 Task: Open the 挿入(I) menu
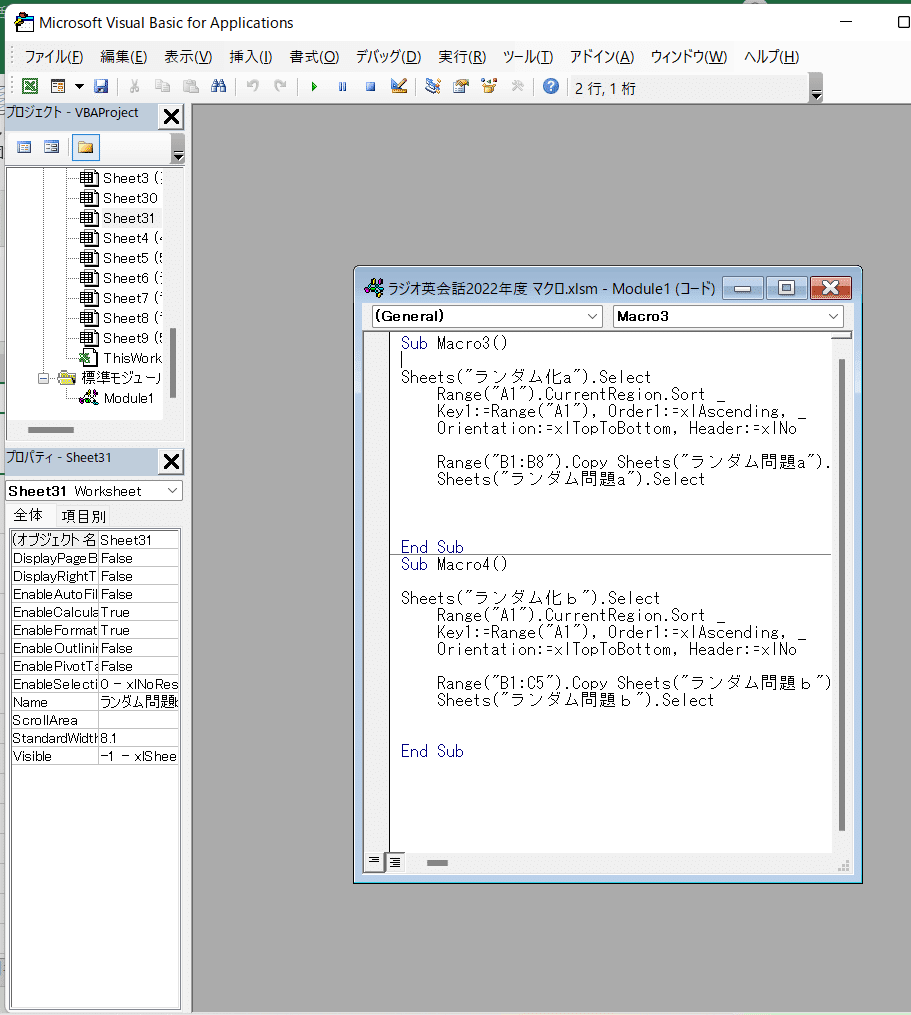pyautogui.click(x=251, y=57)
